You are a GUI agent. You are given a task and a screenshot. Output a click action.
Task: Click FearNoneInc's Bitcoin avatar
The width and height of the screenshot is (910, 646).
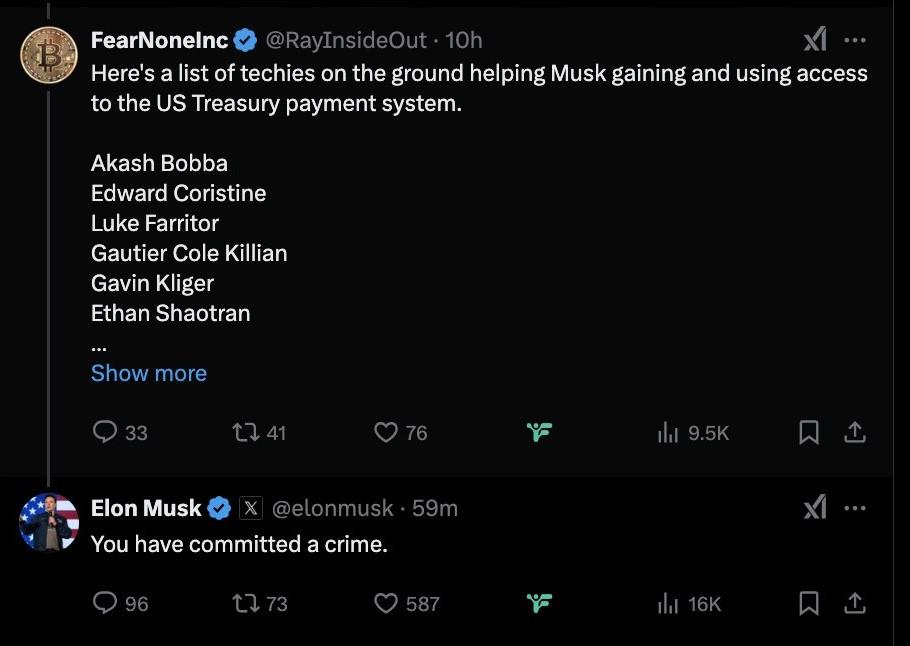49,53
